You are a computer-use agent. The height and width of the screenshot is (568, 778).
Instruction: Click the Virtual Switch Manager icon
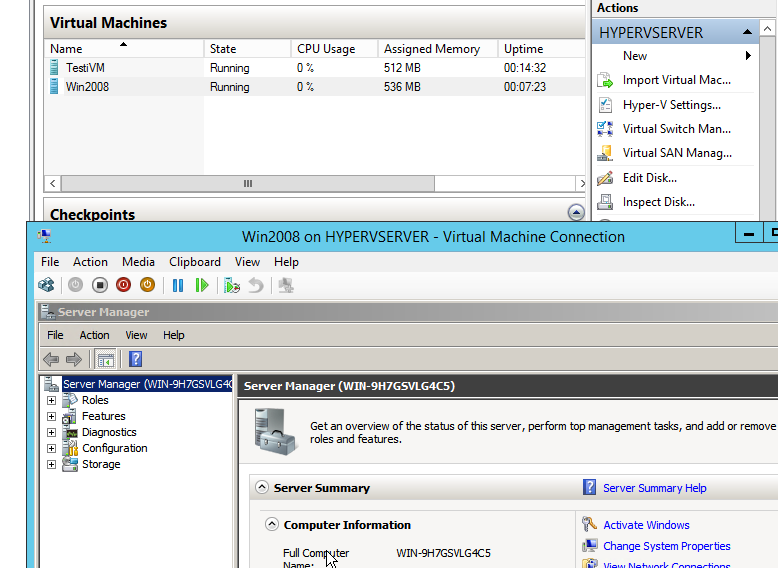pos(605,129)
